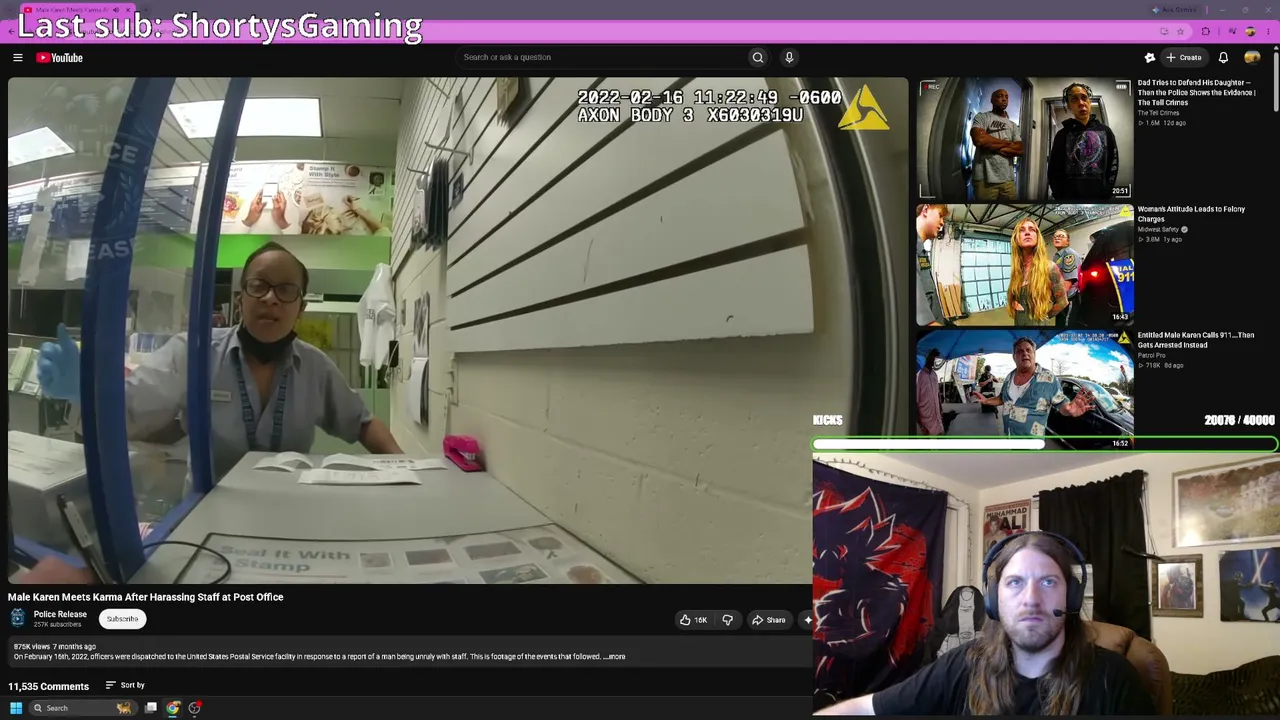Open the Police Release channel name link
Screen dimensions: 1280x720
coord(60,614)
